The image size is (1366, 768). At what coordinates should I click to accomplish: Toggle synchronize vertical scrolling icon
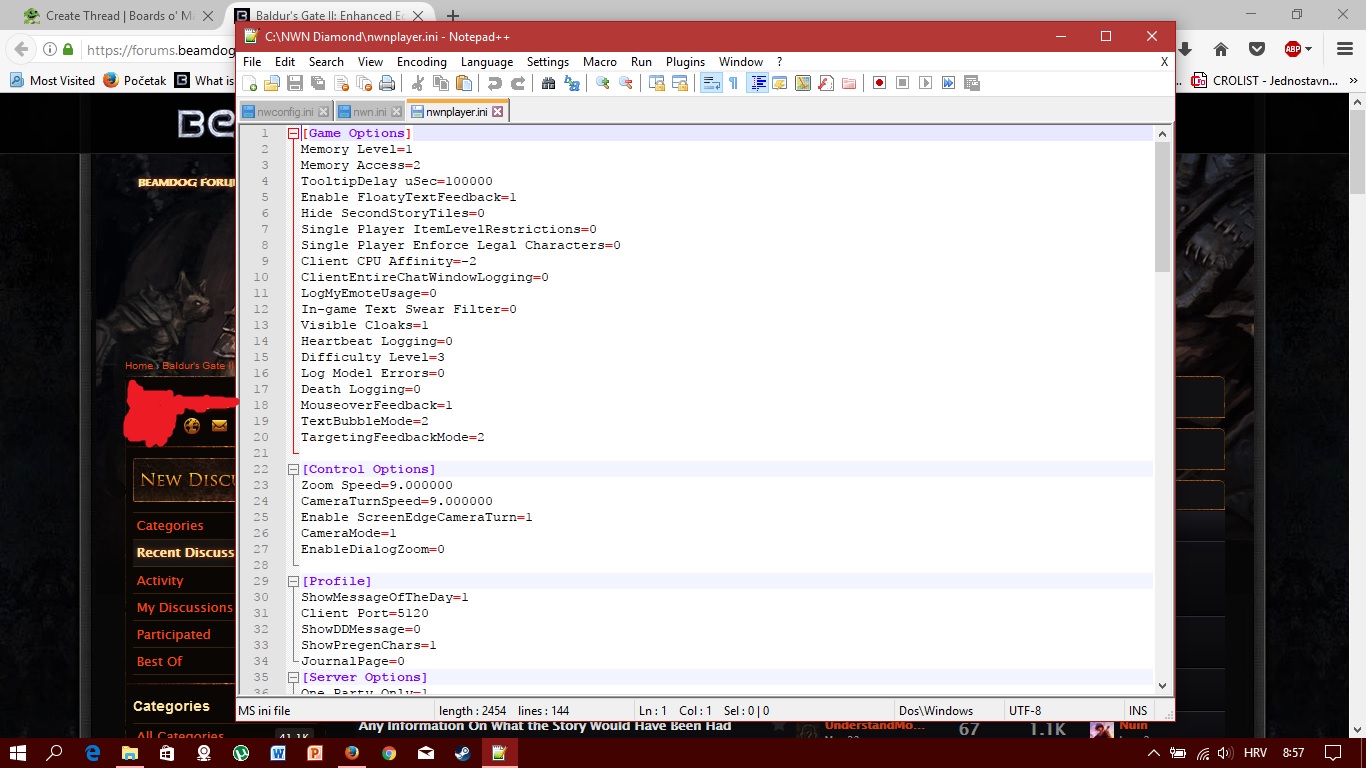[657, 83]
